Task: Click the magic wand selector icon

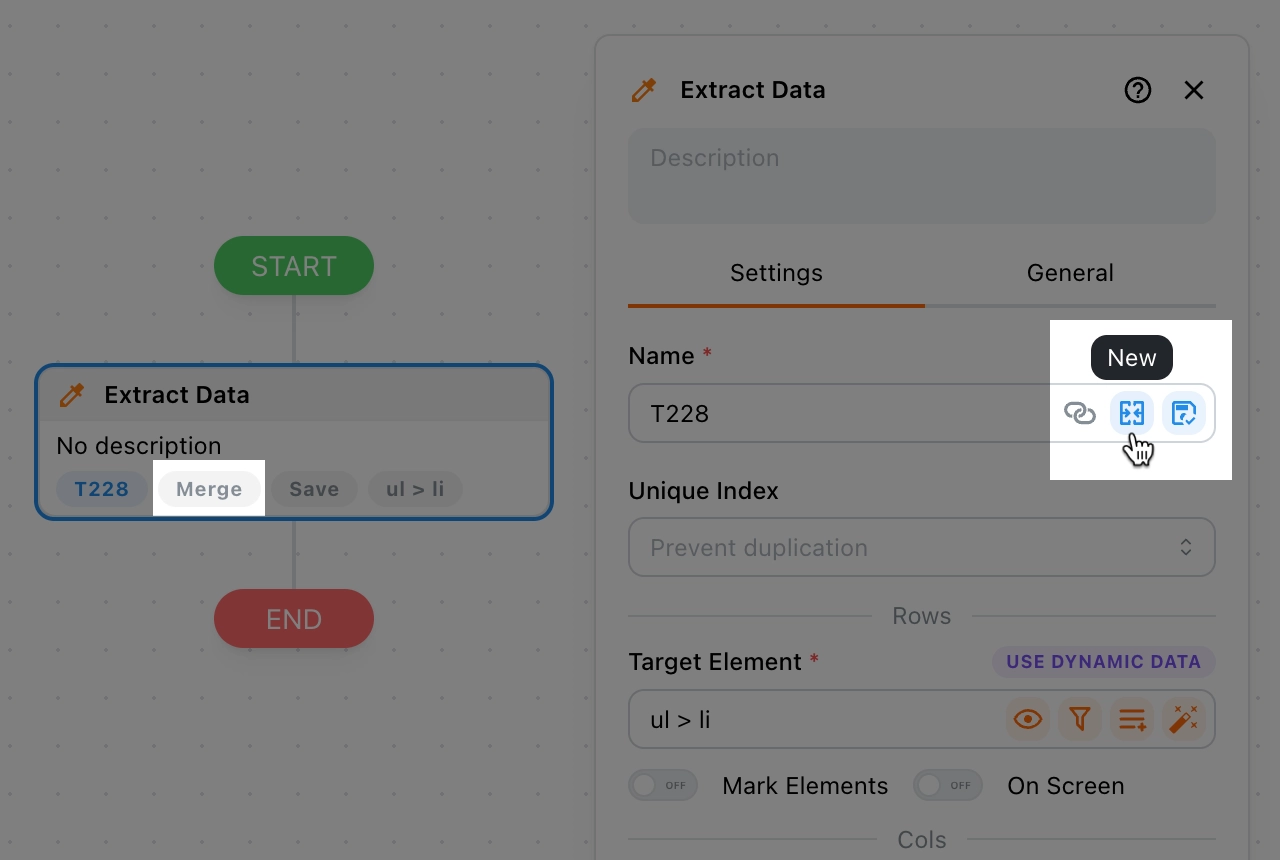Action: 1184,719
